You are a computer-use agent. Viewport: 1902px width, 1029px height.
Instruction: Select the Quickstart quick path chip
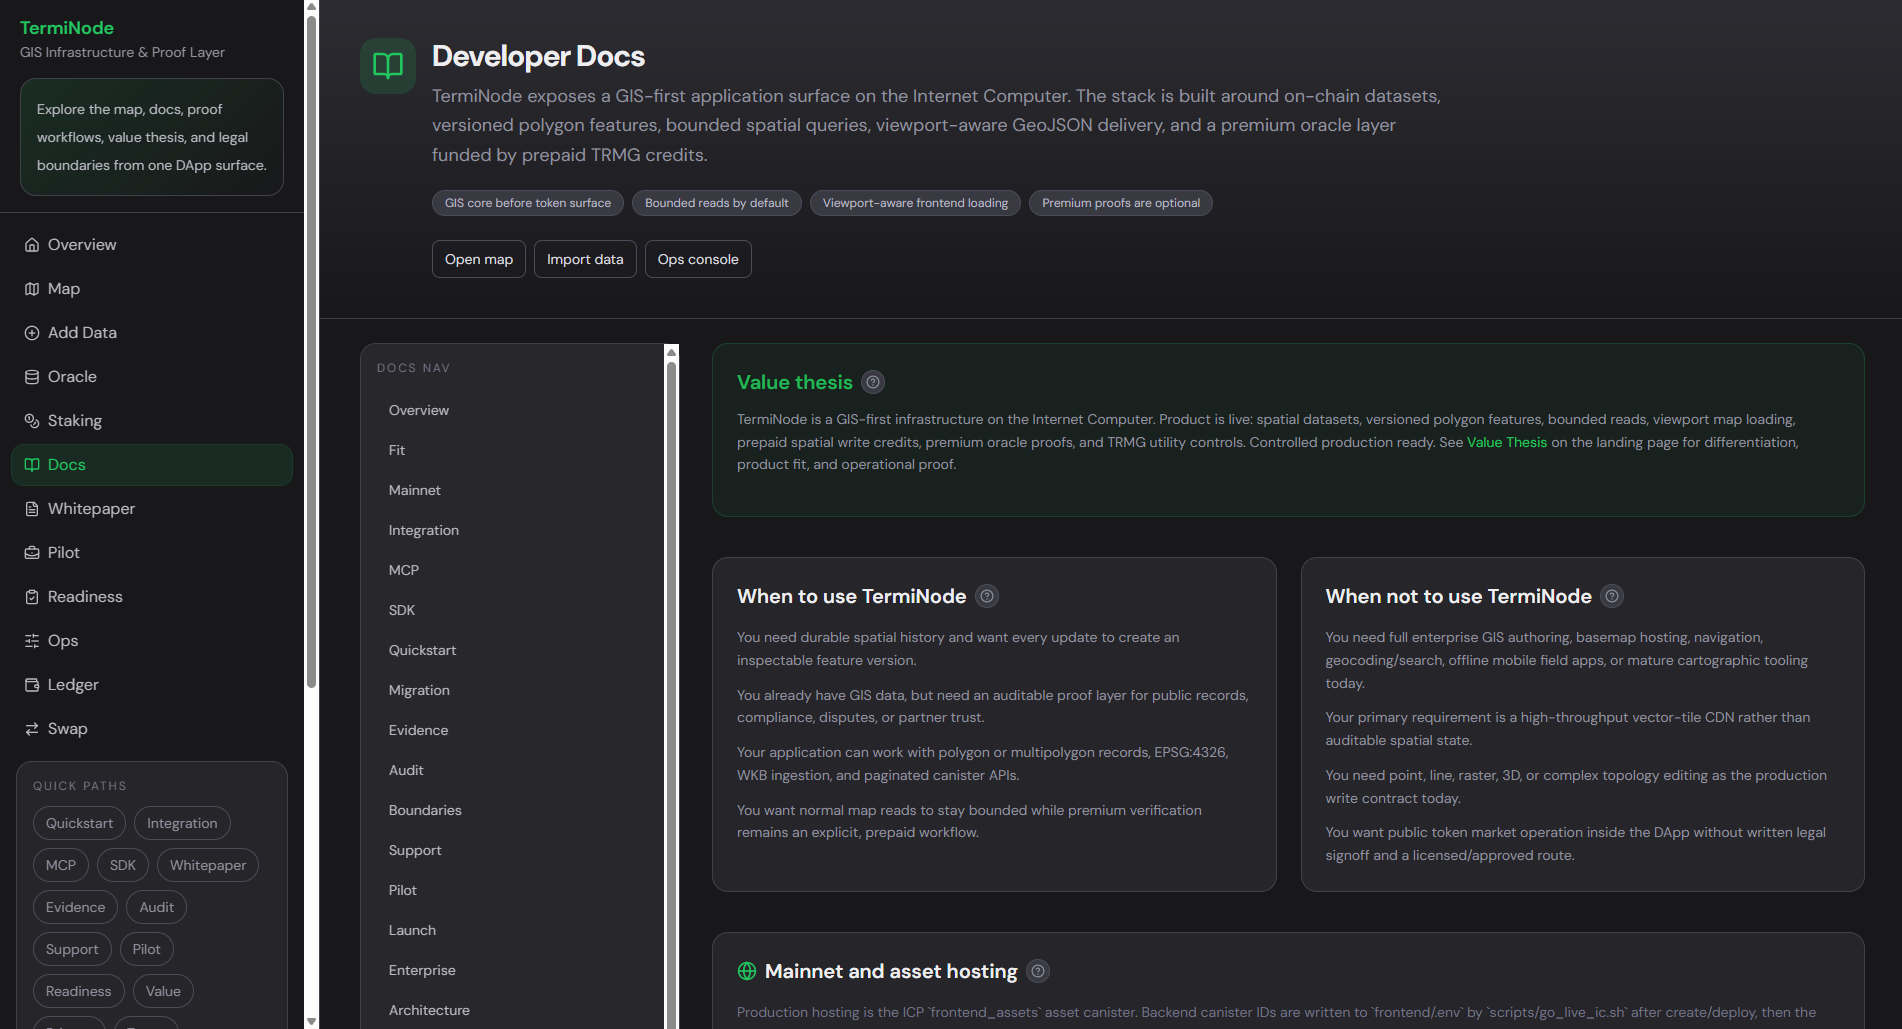click(x=80, y=823)
